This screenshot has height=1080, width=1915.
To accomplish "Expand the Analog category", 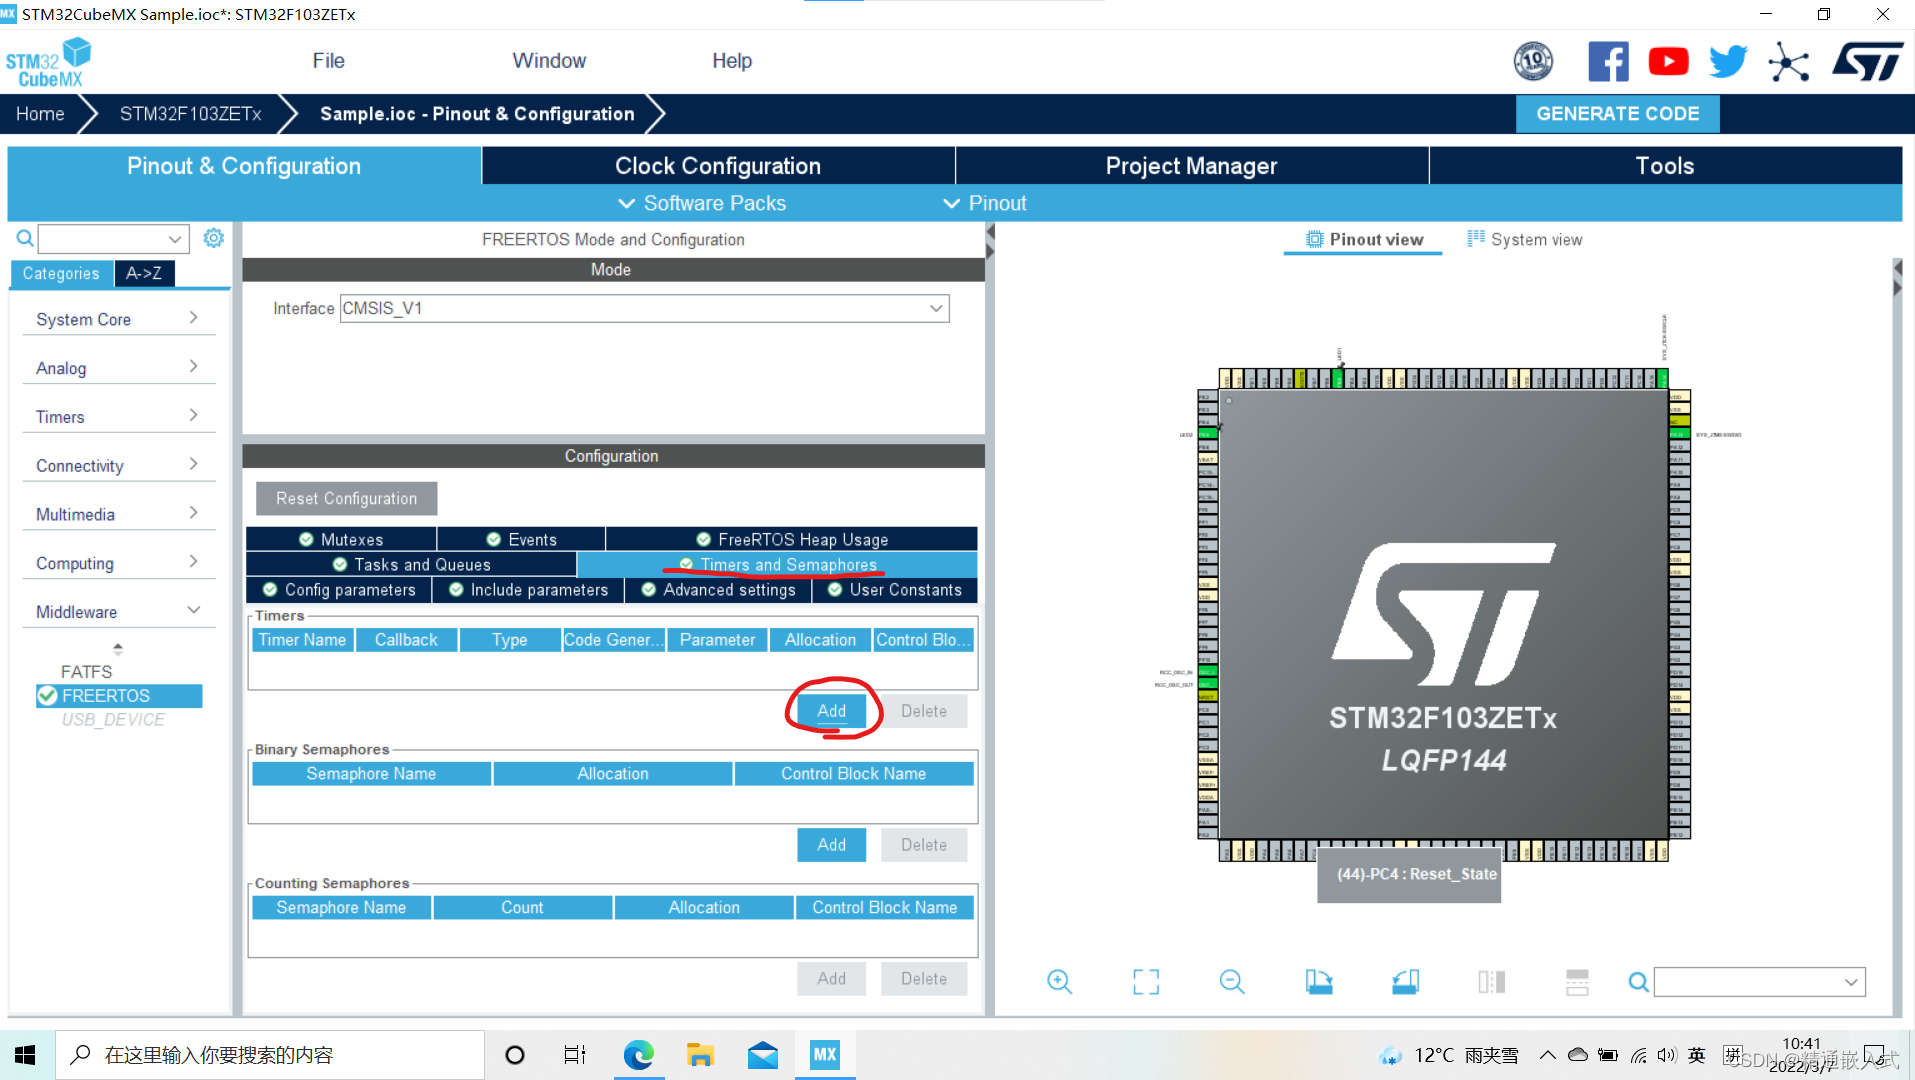I will pos(118,368).
